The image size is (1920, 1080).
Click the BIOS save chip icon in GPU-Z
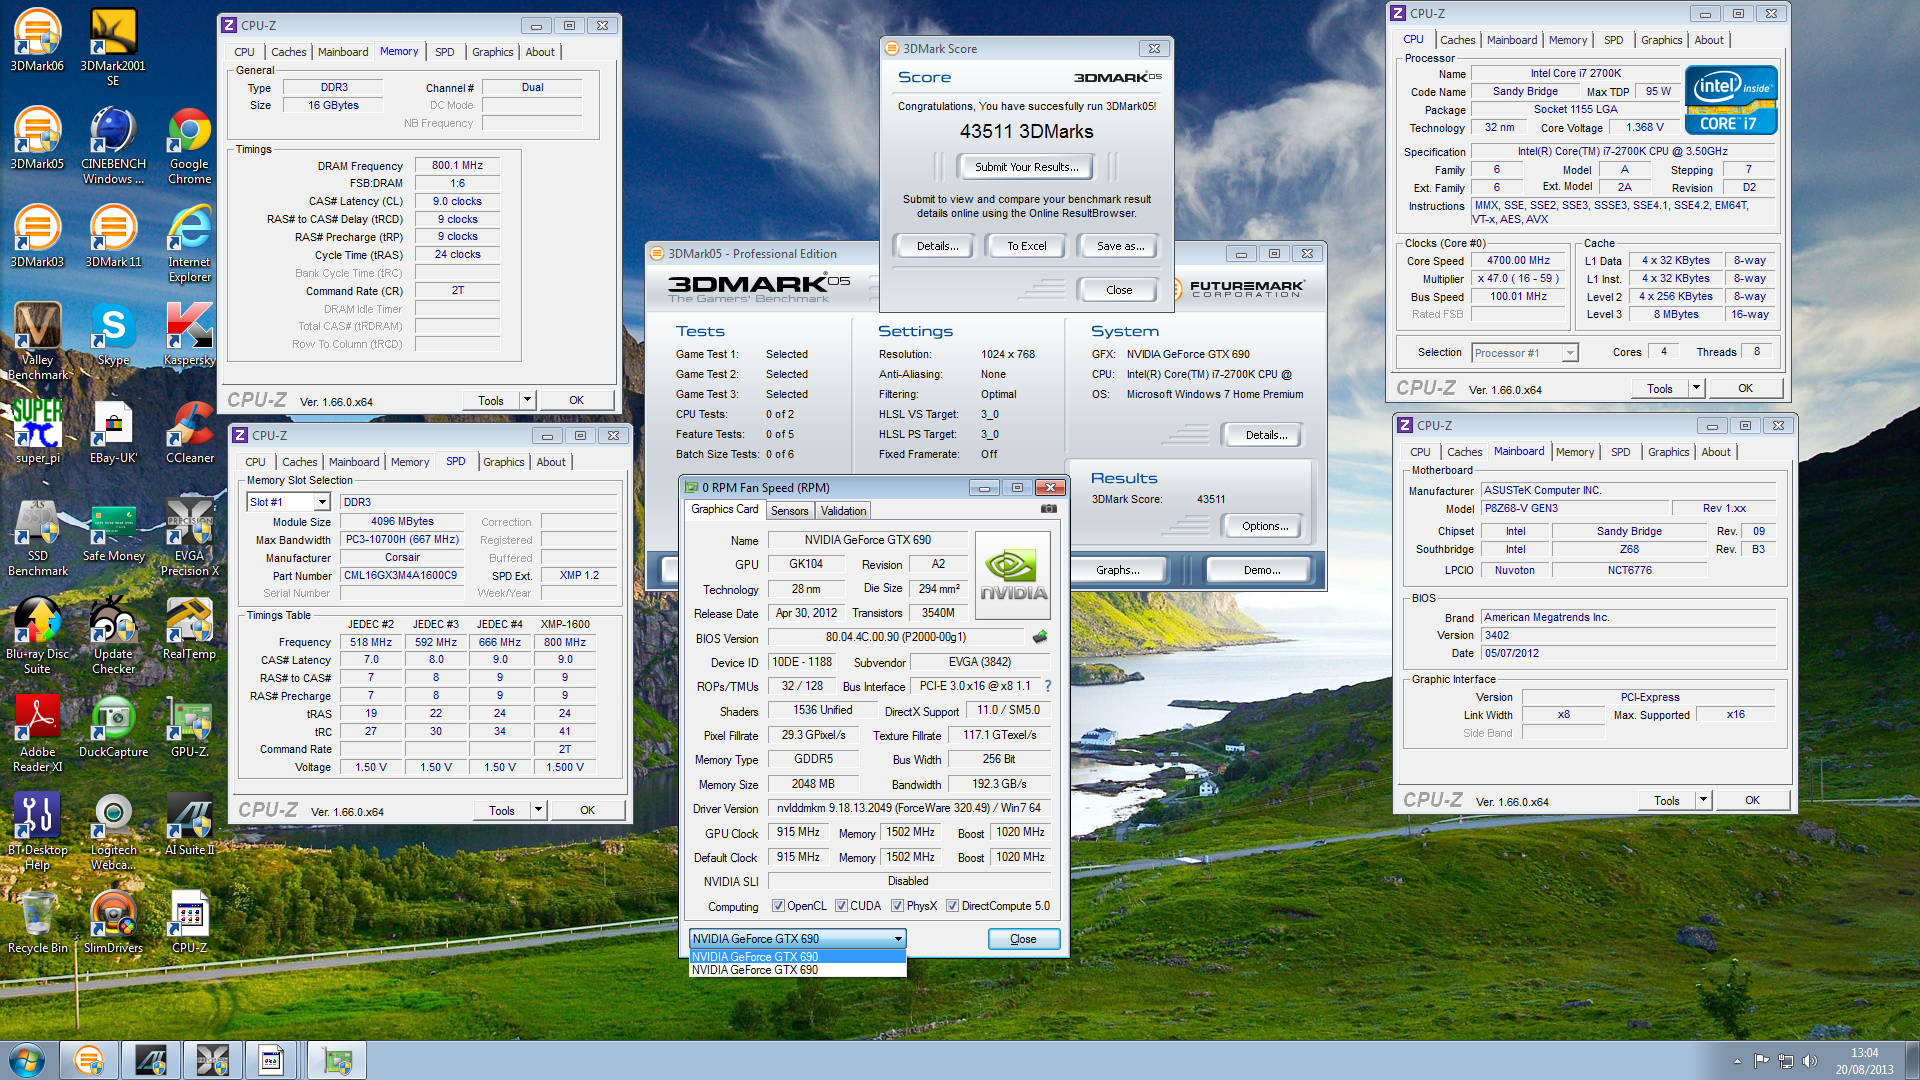point(1040,637)
